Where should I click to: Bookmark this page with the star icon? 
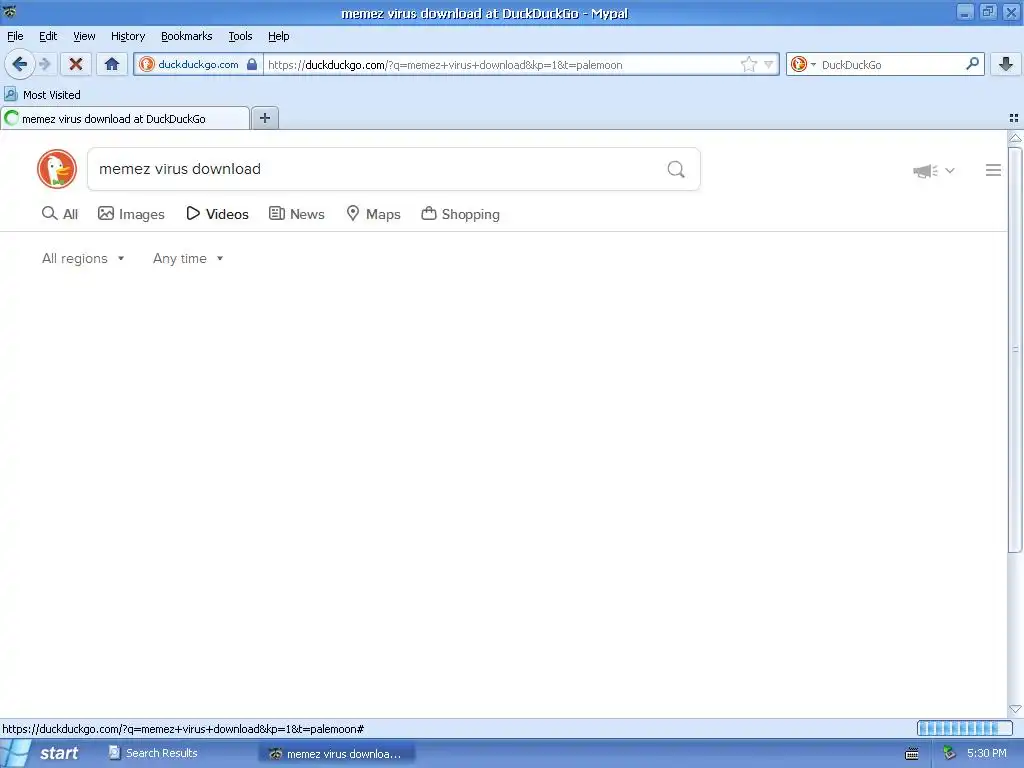click(x=748, y=64)
